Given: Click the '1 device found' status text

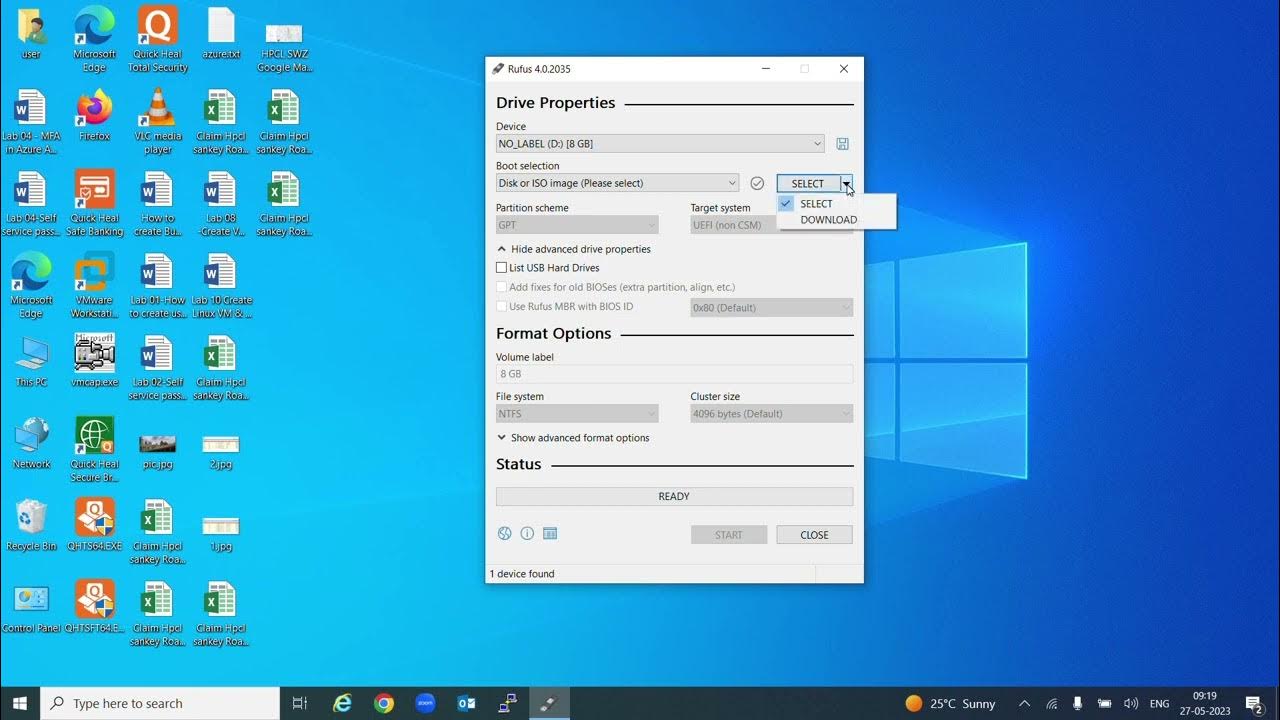Looking at the screenshot, I should coord(522,574).
